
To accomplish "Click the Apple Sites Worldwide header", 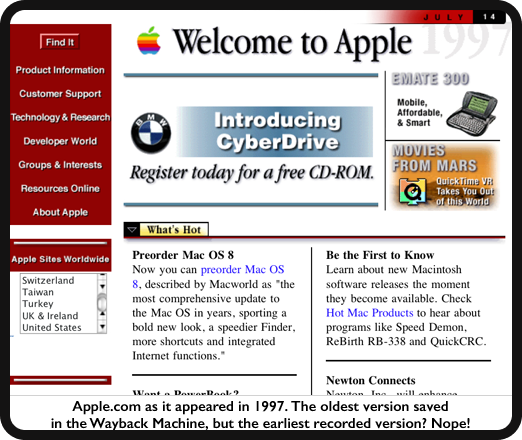I will click(x=60, y=259).
